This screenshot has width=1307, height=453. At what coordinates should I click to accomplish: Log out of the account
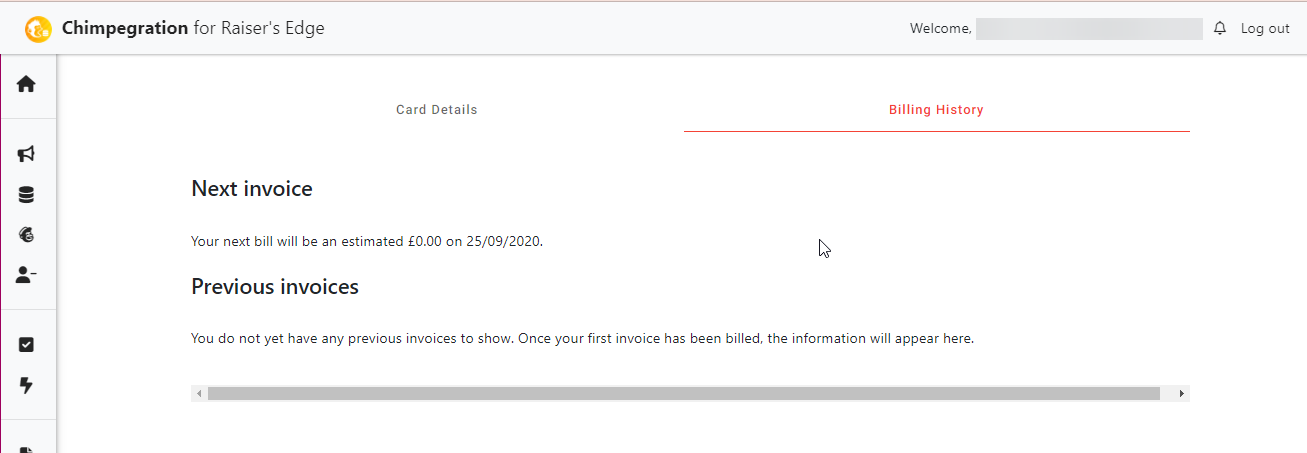point(1265,29)
